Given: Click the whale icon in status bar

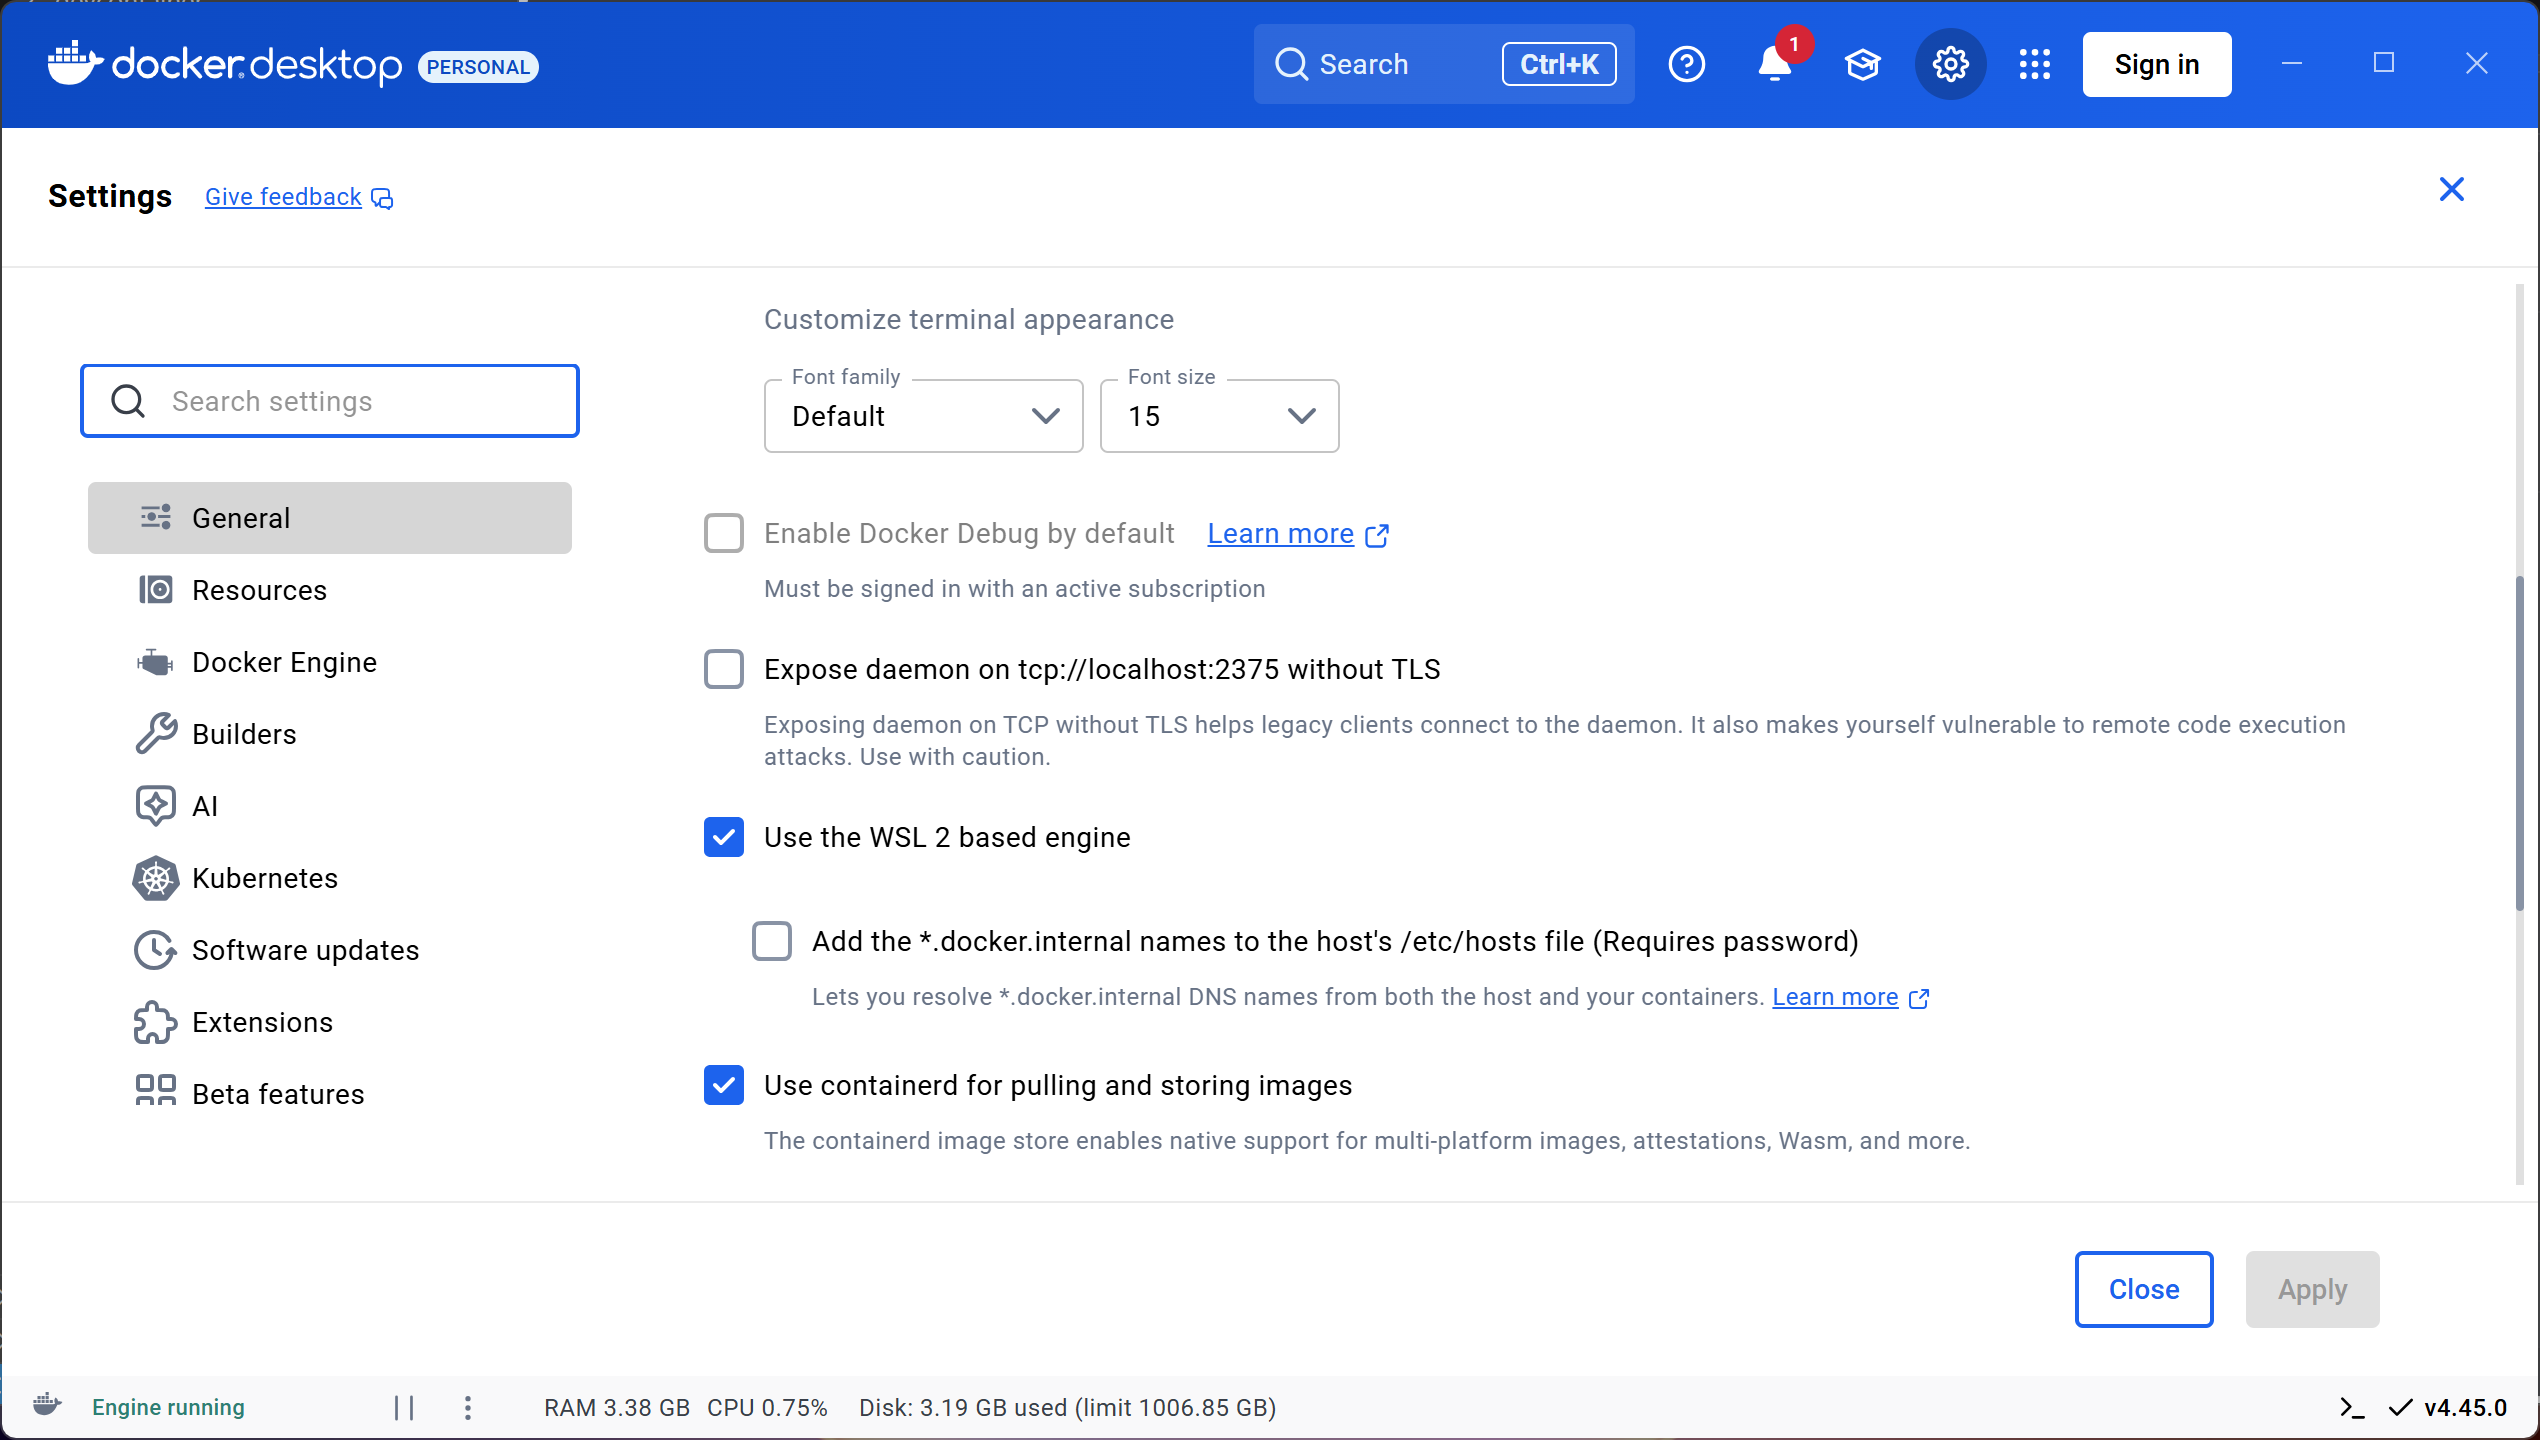Looking at the screenshot, I should (x=46, y=1404).
